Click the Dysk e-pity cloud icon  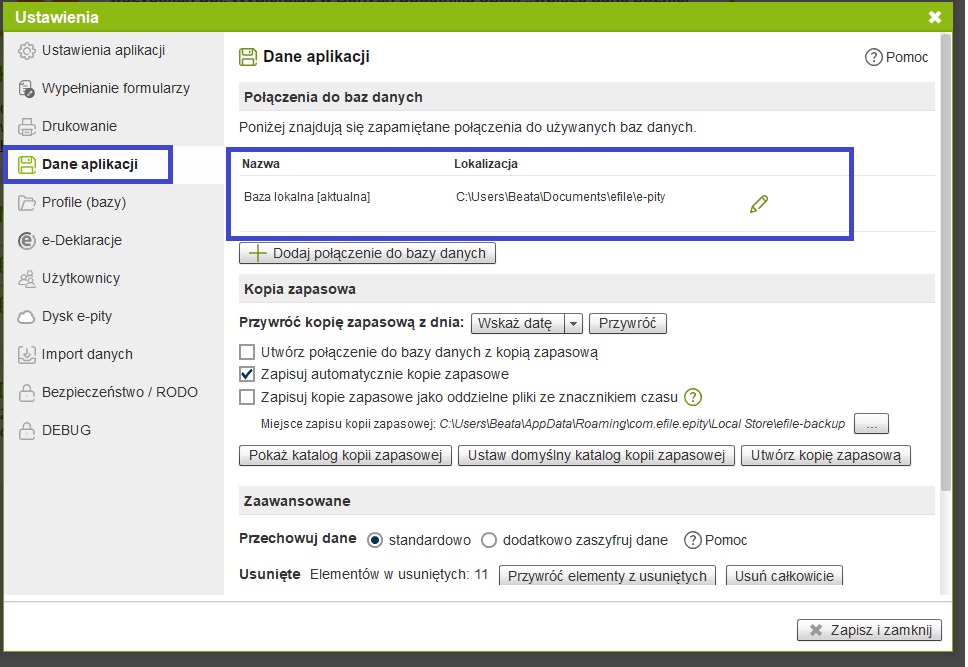pos(27,316)
